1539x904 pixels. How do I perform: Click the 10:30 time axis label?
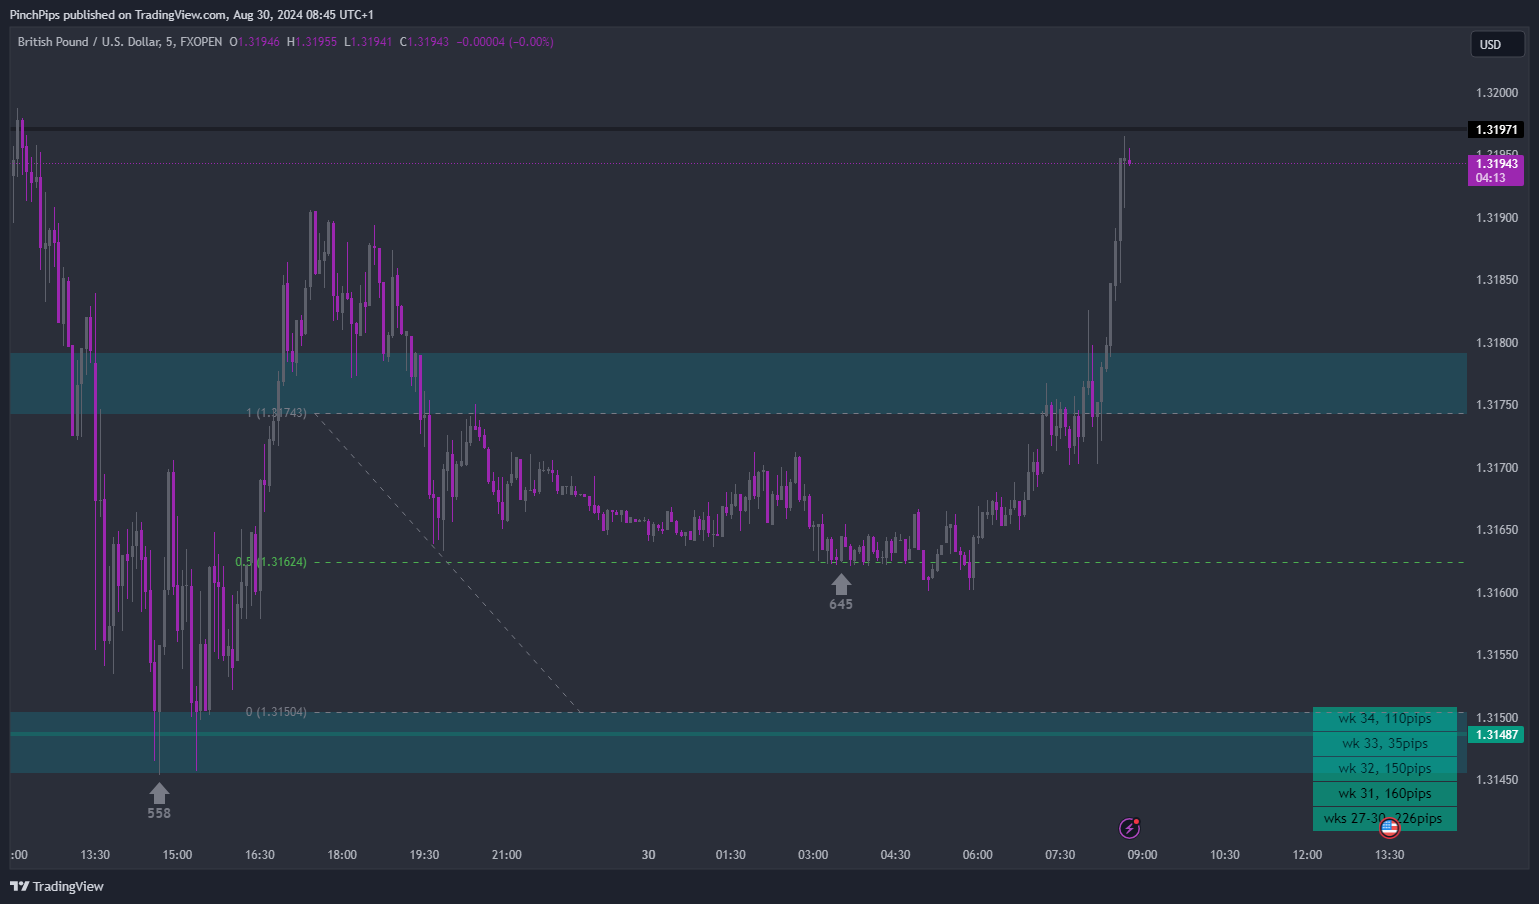(1225, 855)
